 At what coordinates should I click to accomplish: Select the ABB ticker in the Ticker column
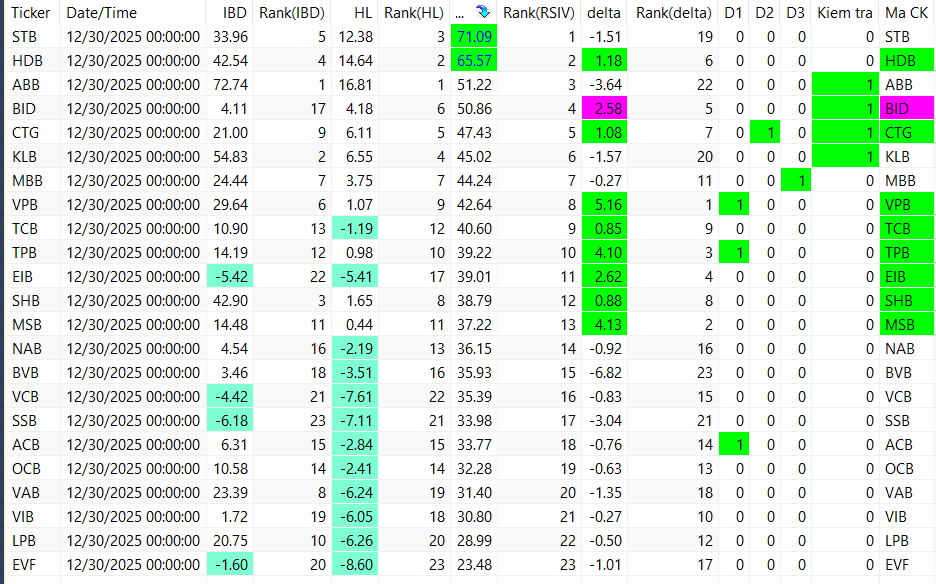click(x=26, y=85)
